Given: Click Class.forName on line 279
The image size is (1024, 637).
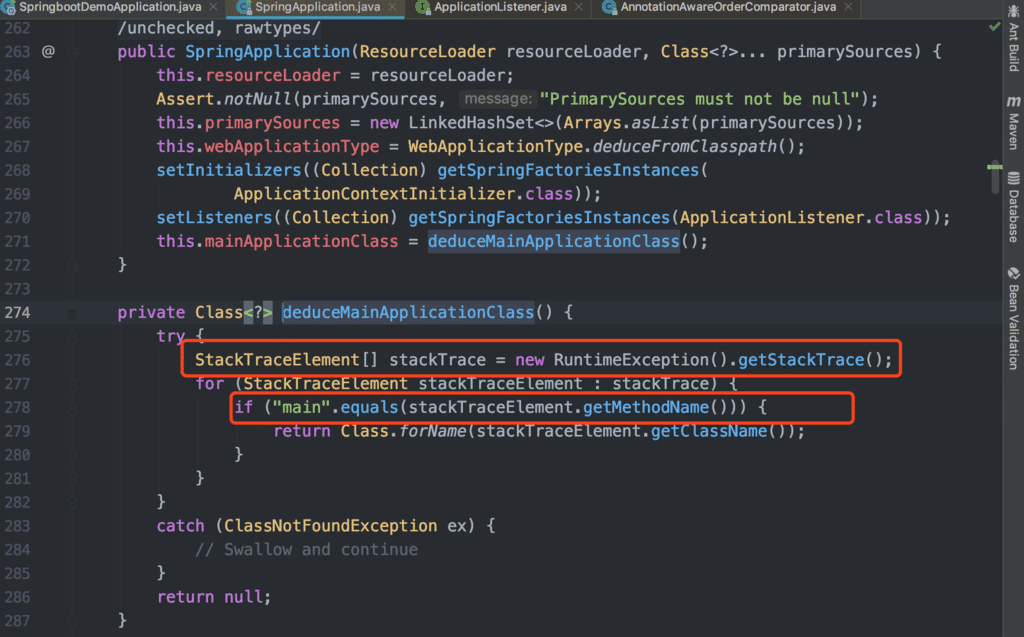Looking at the screenshot, I should click(404, 431).
